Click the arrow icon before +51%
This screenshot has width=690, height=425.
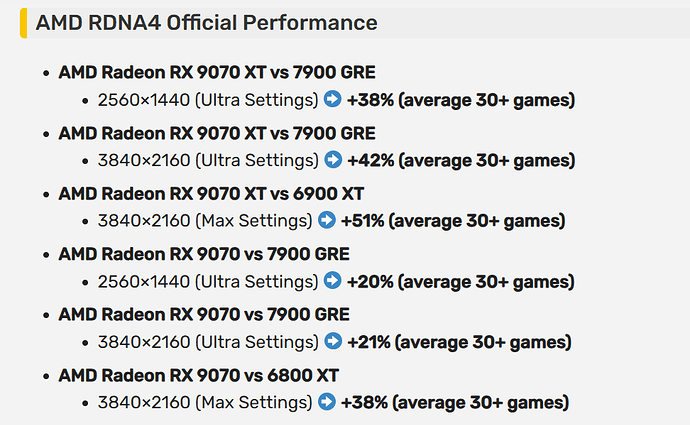(x=326, y=221)
